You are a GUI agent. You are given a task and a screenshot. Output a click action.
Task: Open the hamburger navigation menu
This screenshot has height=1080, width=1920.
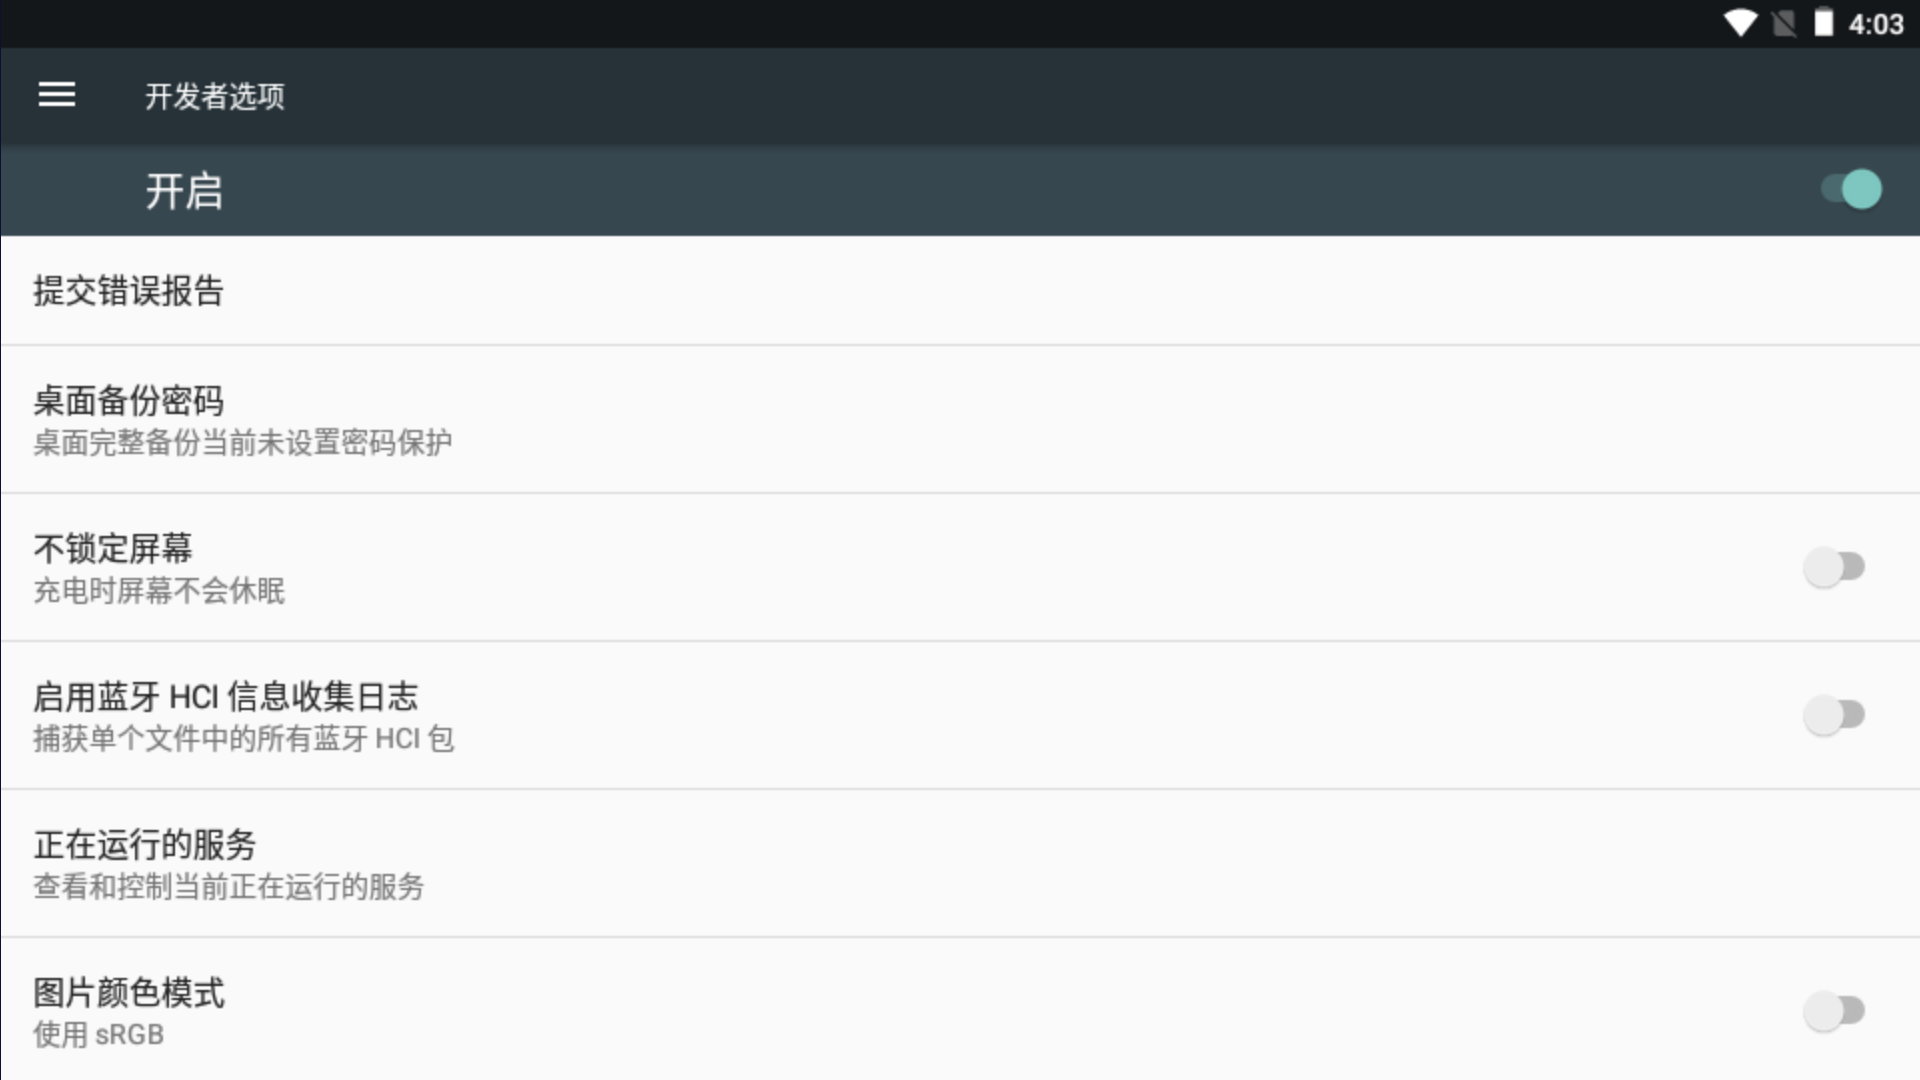pos(57,95)
